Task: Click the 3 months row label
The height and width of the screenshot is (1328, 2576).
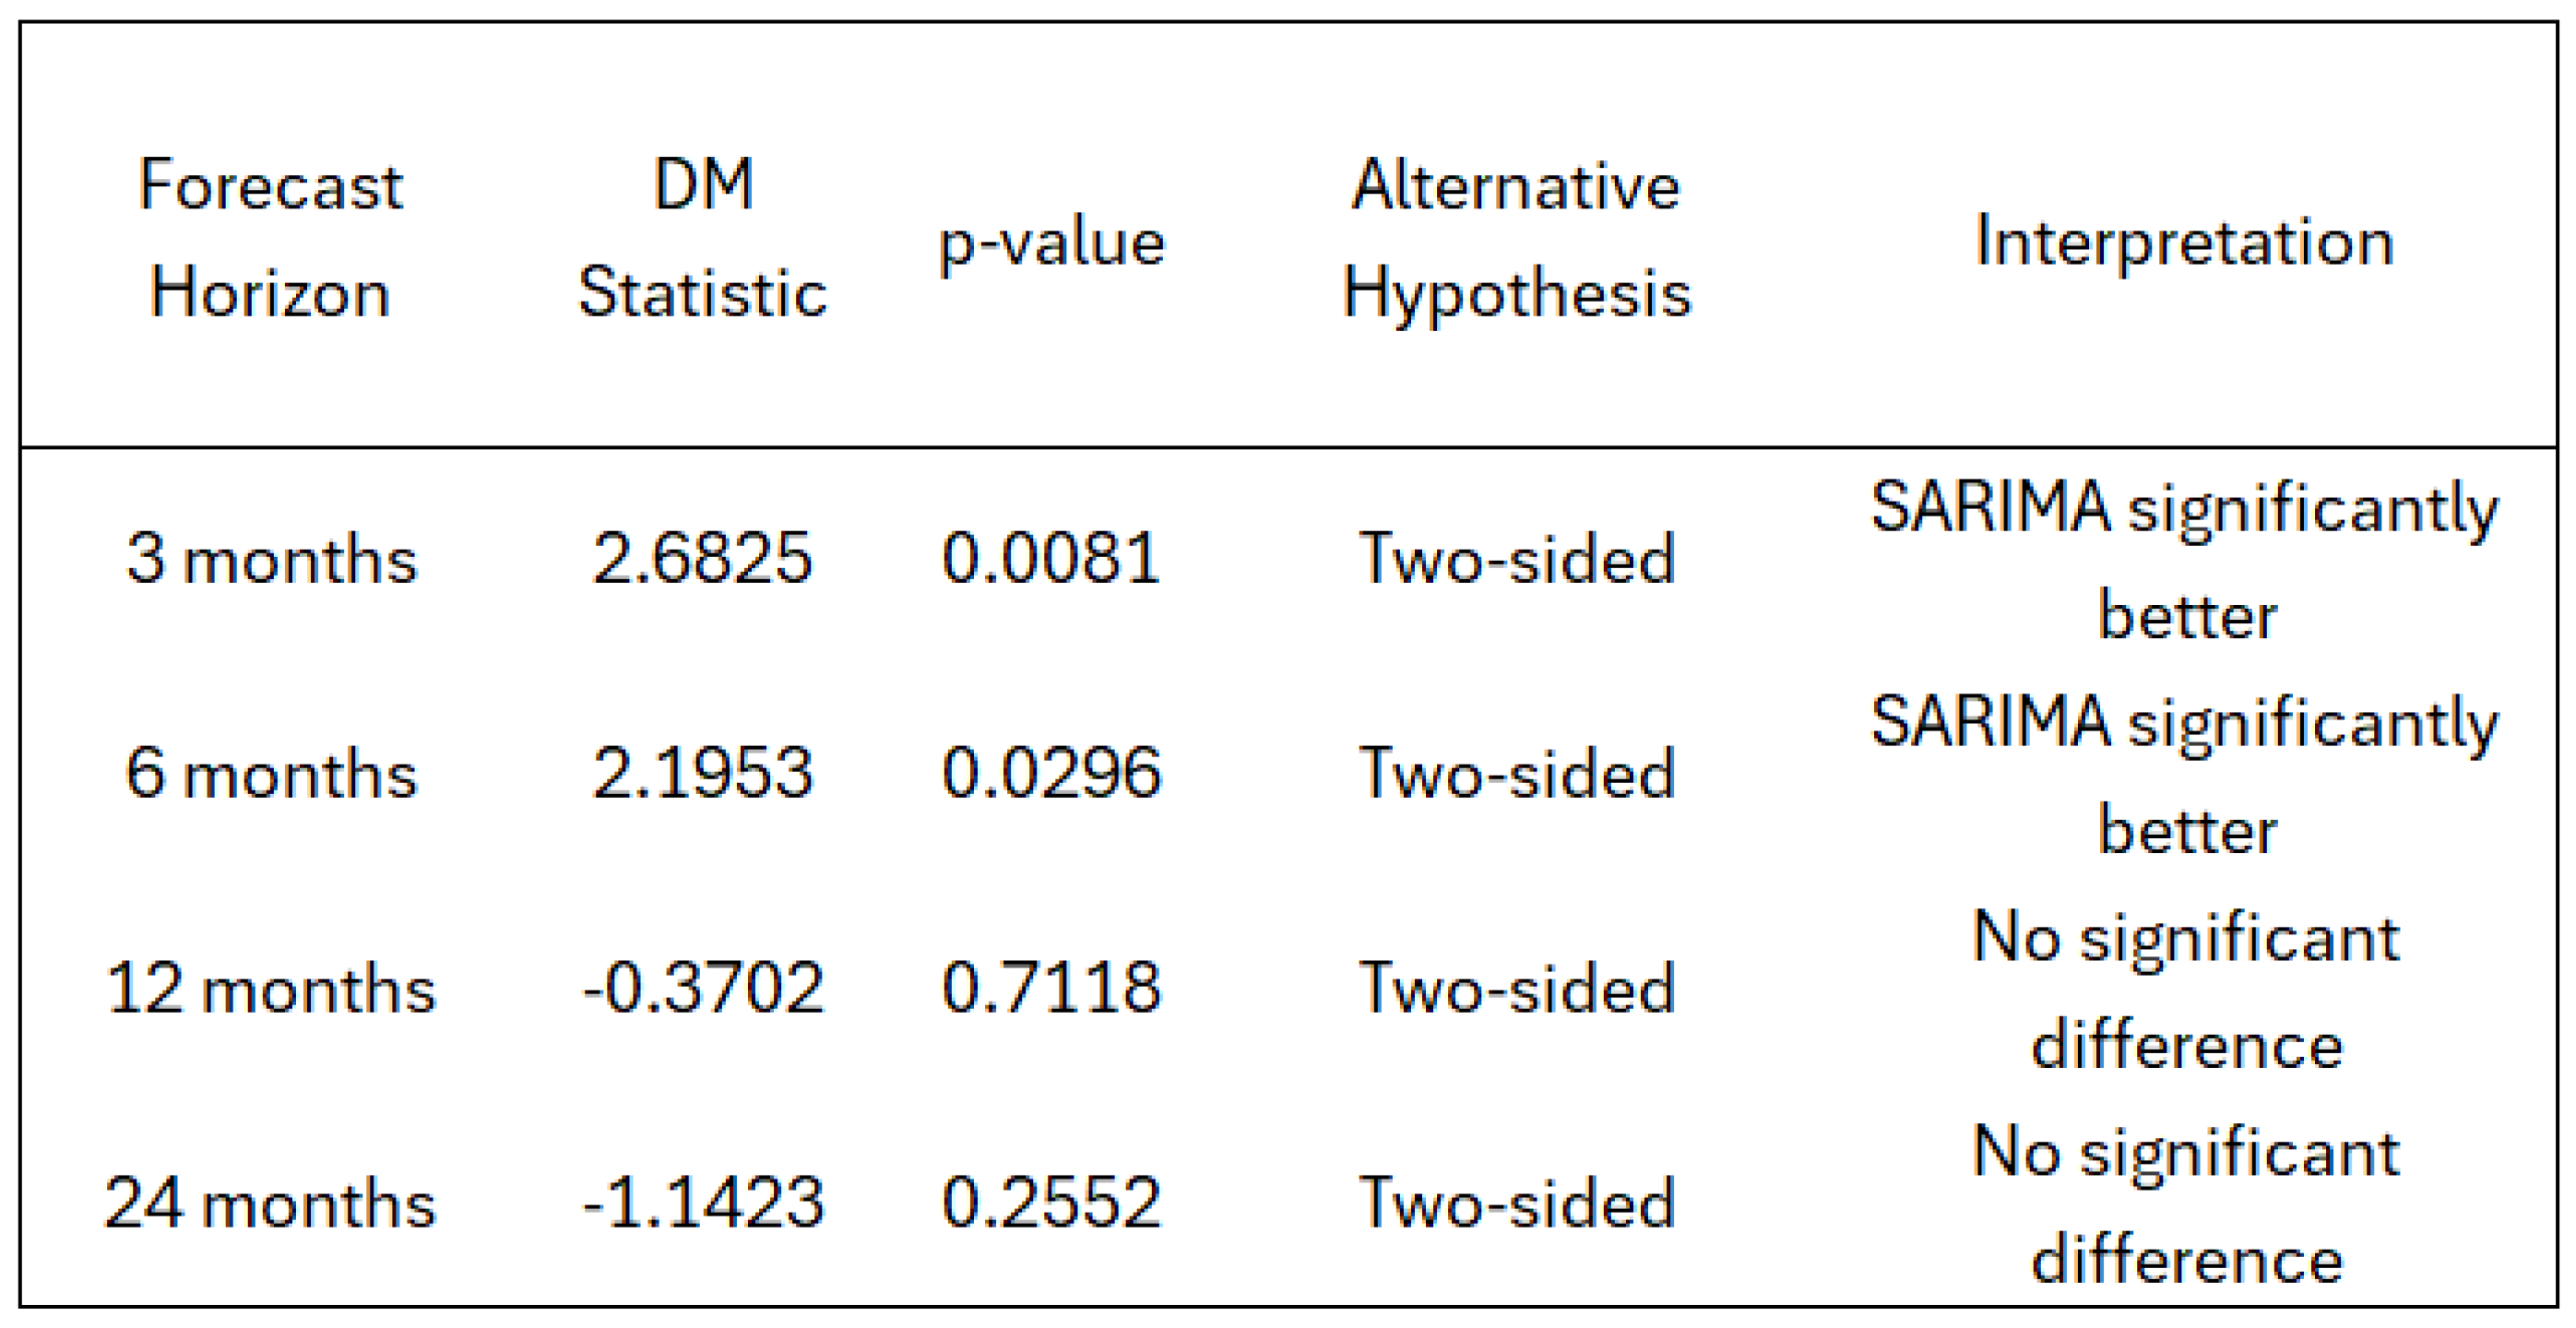Action: tap(271, 558)
